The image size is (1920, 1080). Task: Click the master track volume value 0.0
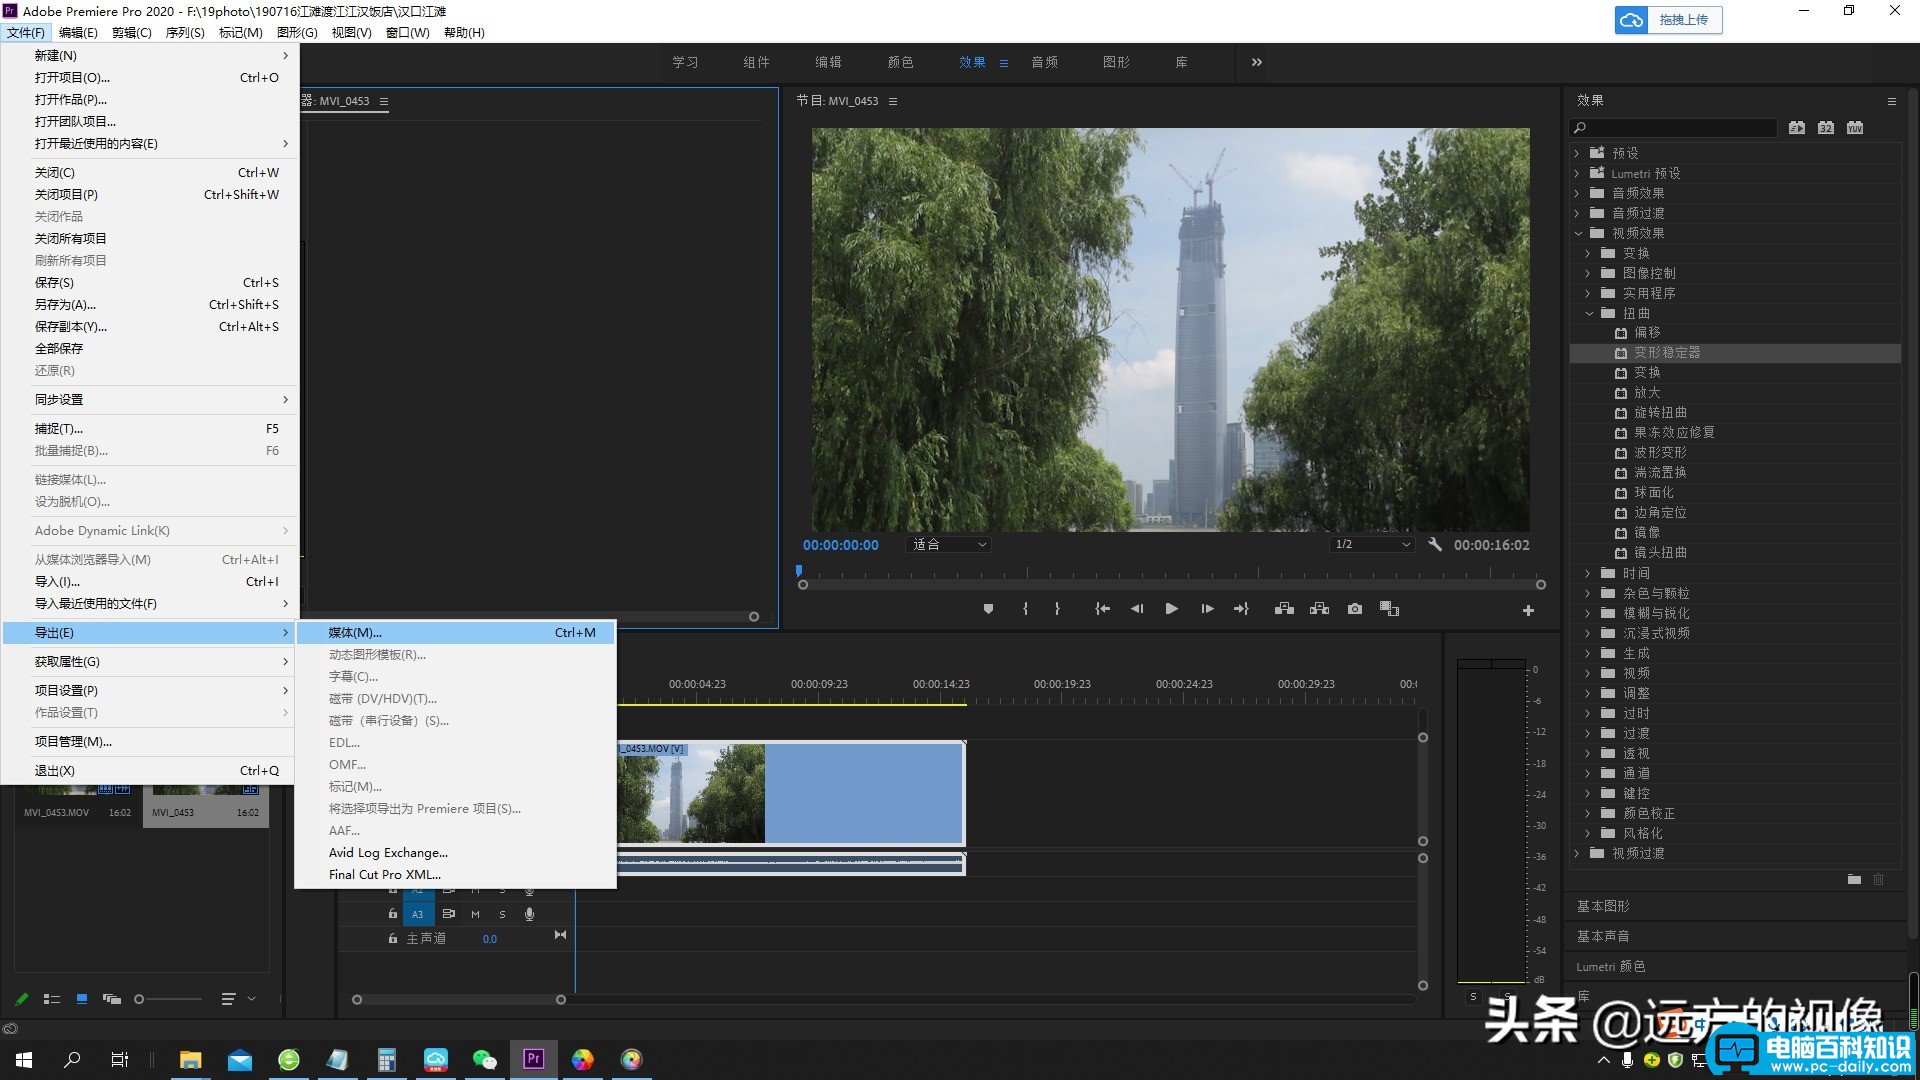pyautogui.click(x=489, y=939)
